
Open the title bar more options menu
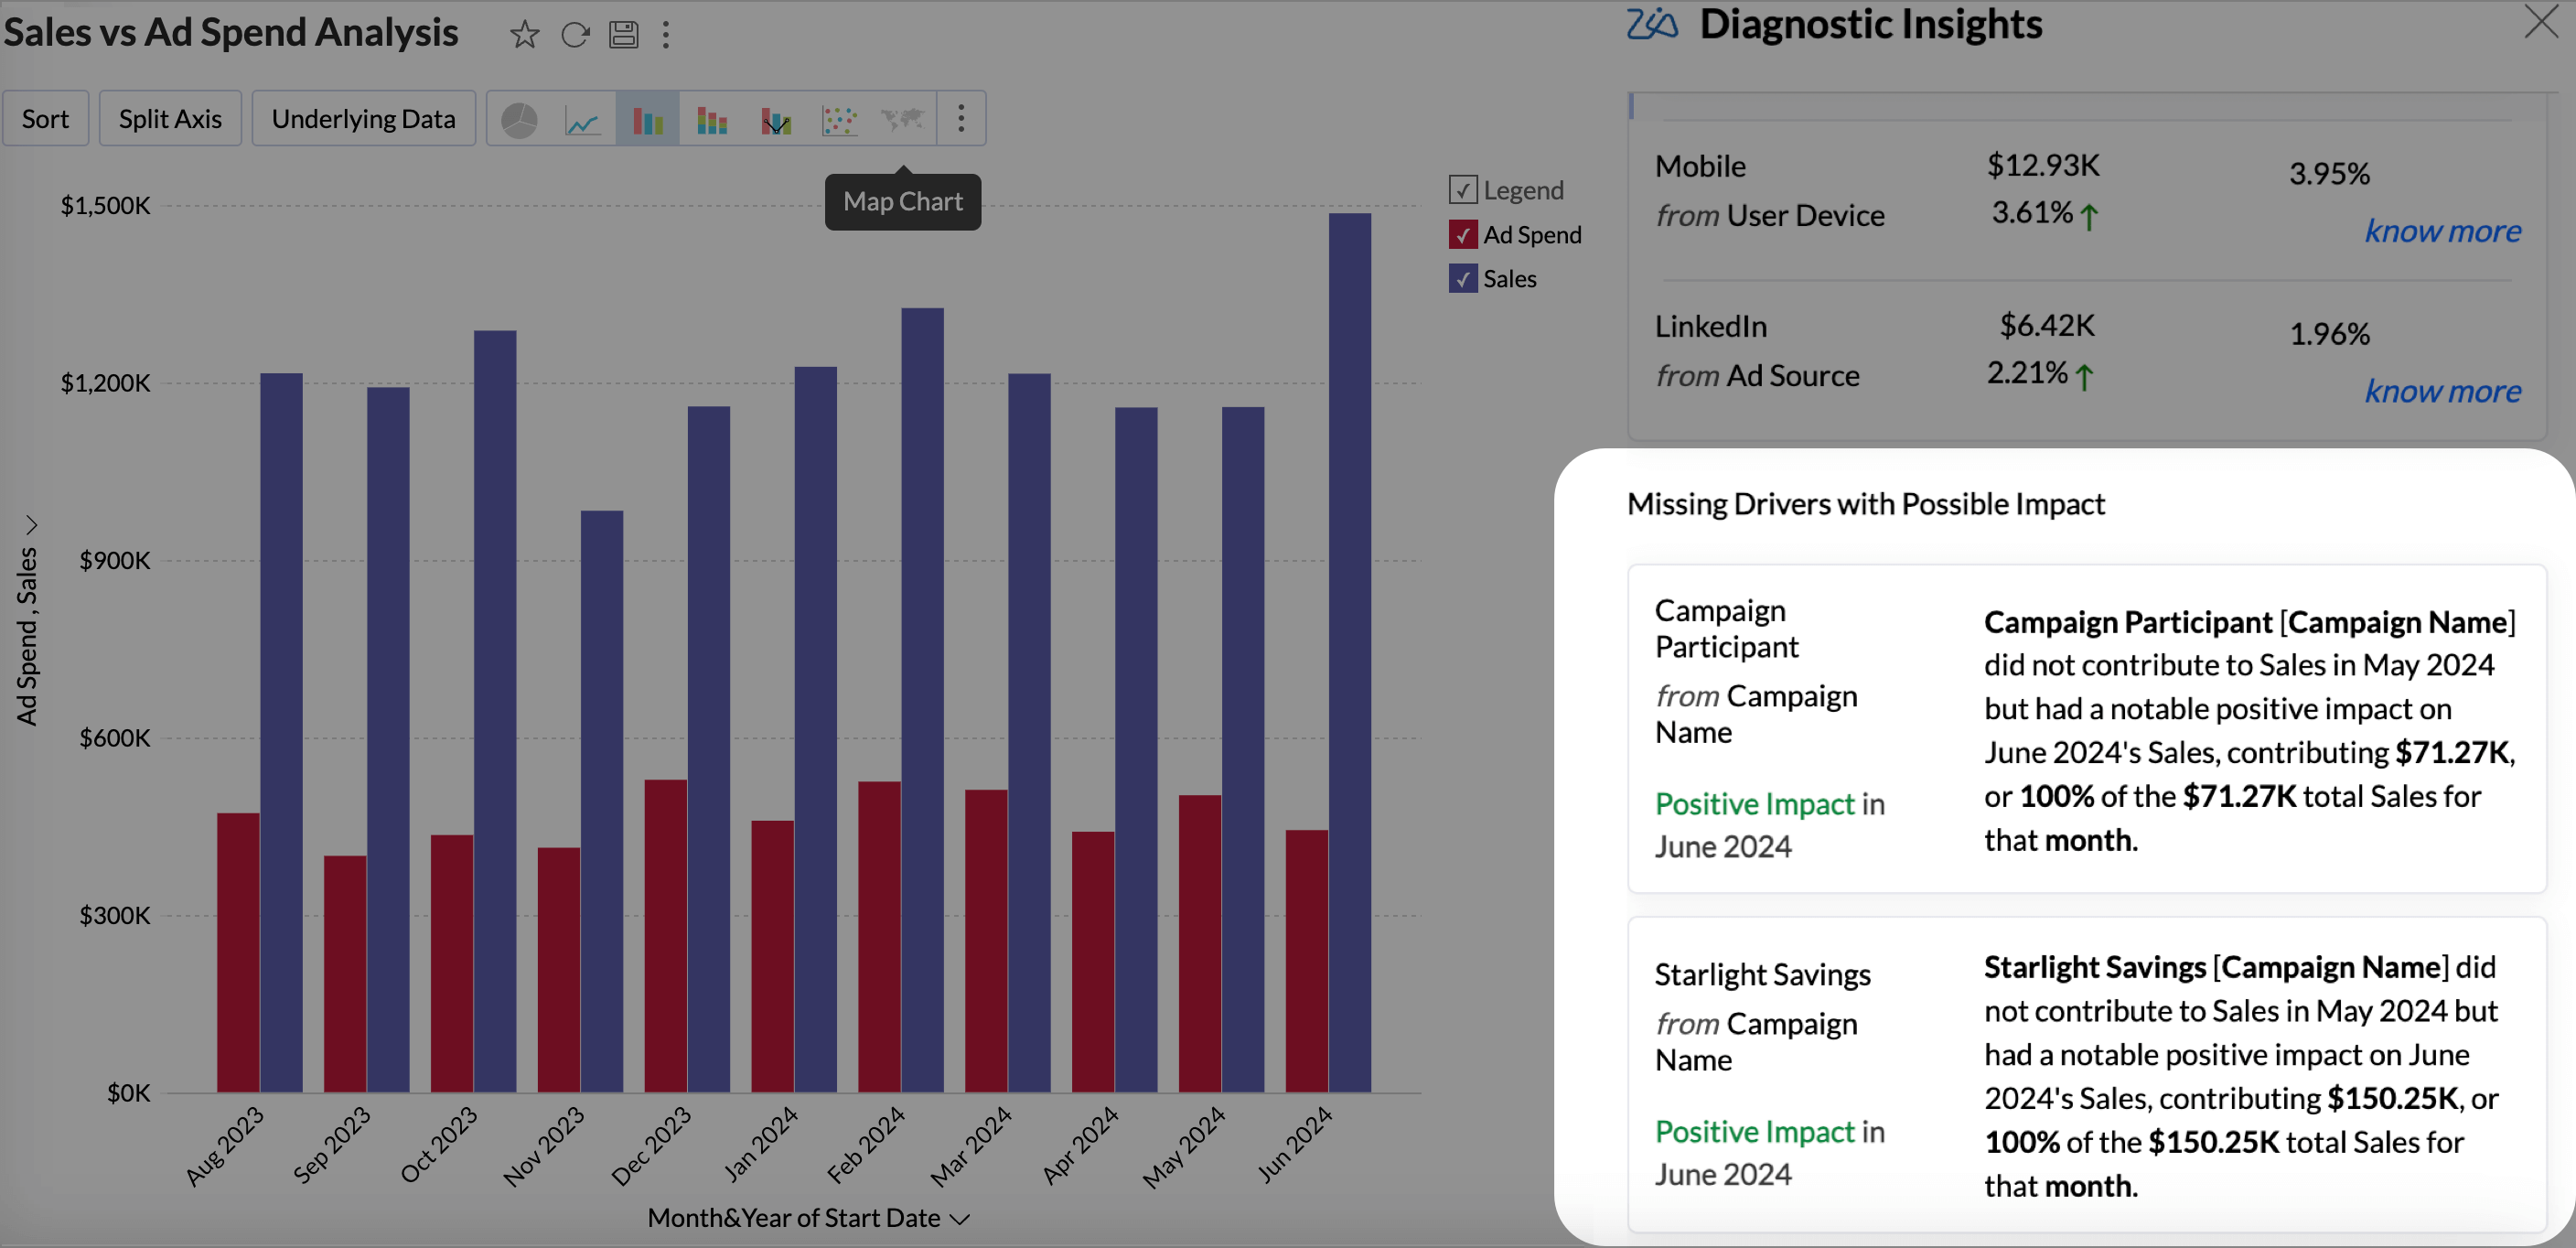coord(666,35)
